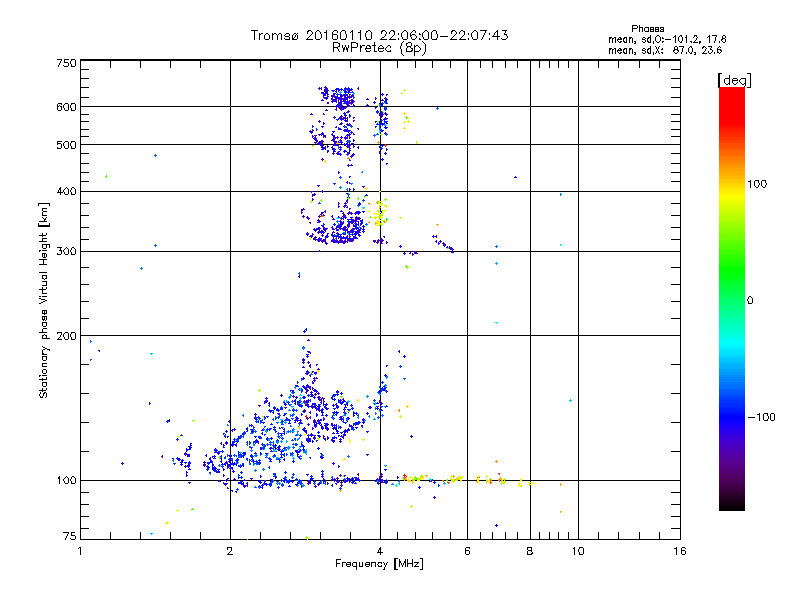Click the "Stationary phase Virtual Height [km]" axis label
800x600 pixels.
coord(44,300)
